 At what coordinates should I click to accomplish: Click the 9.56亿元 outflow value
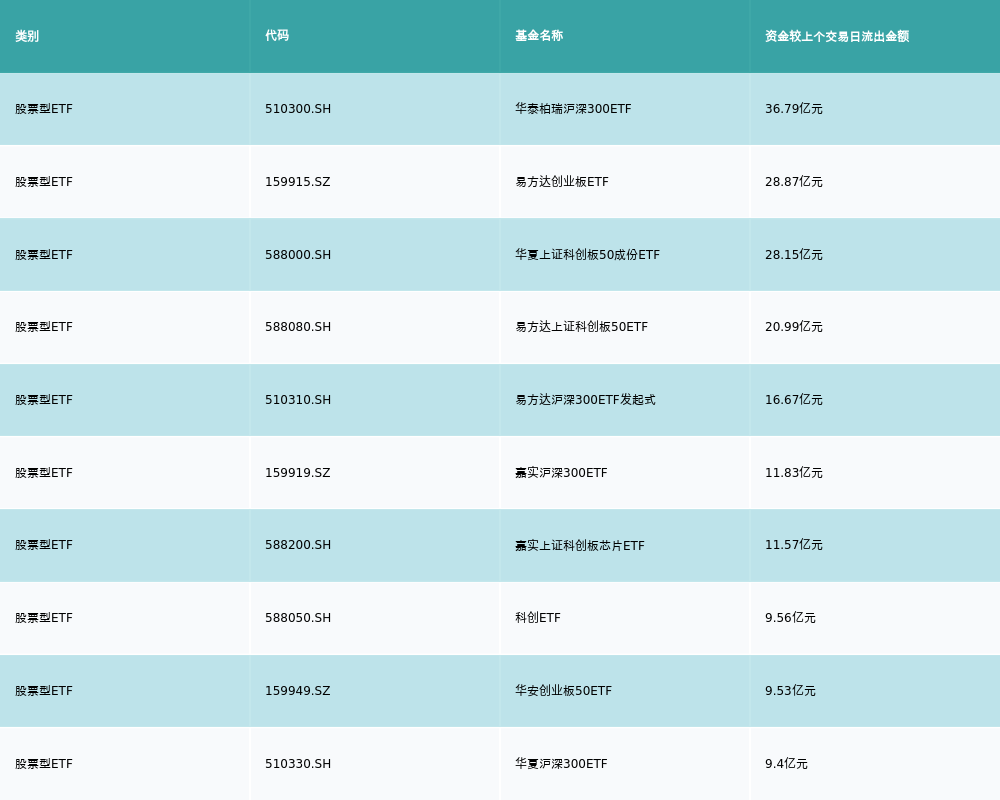click(790, 618)
